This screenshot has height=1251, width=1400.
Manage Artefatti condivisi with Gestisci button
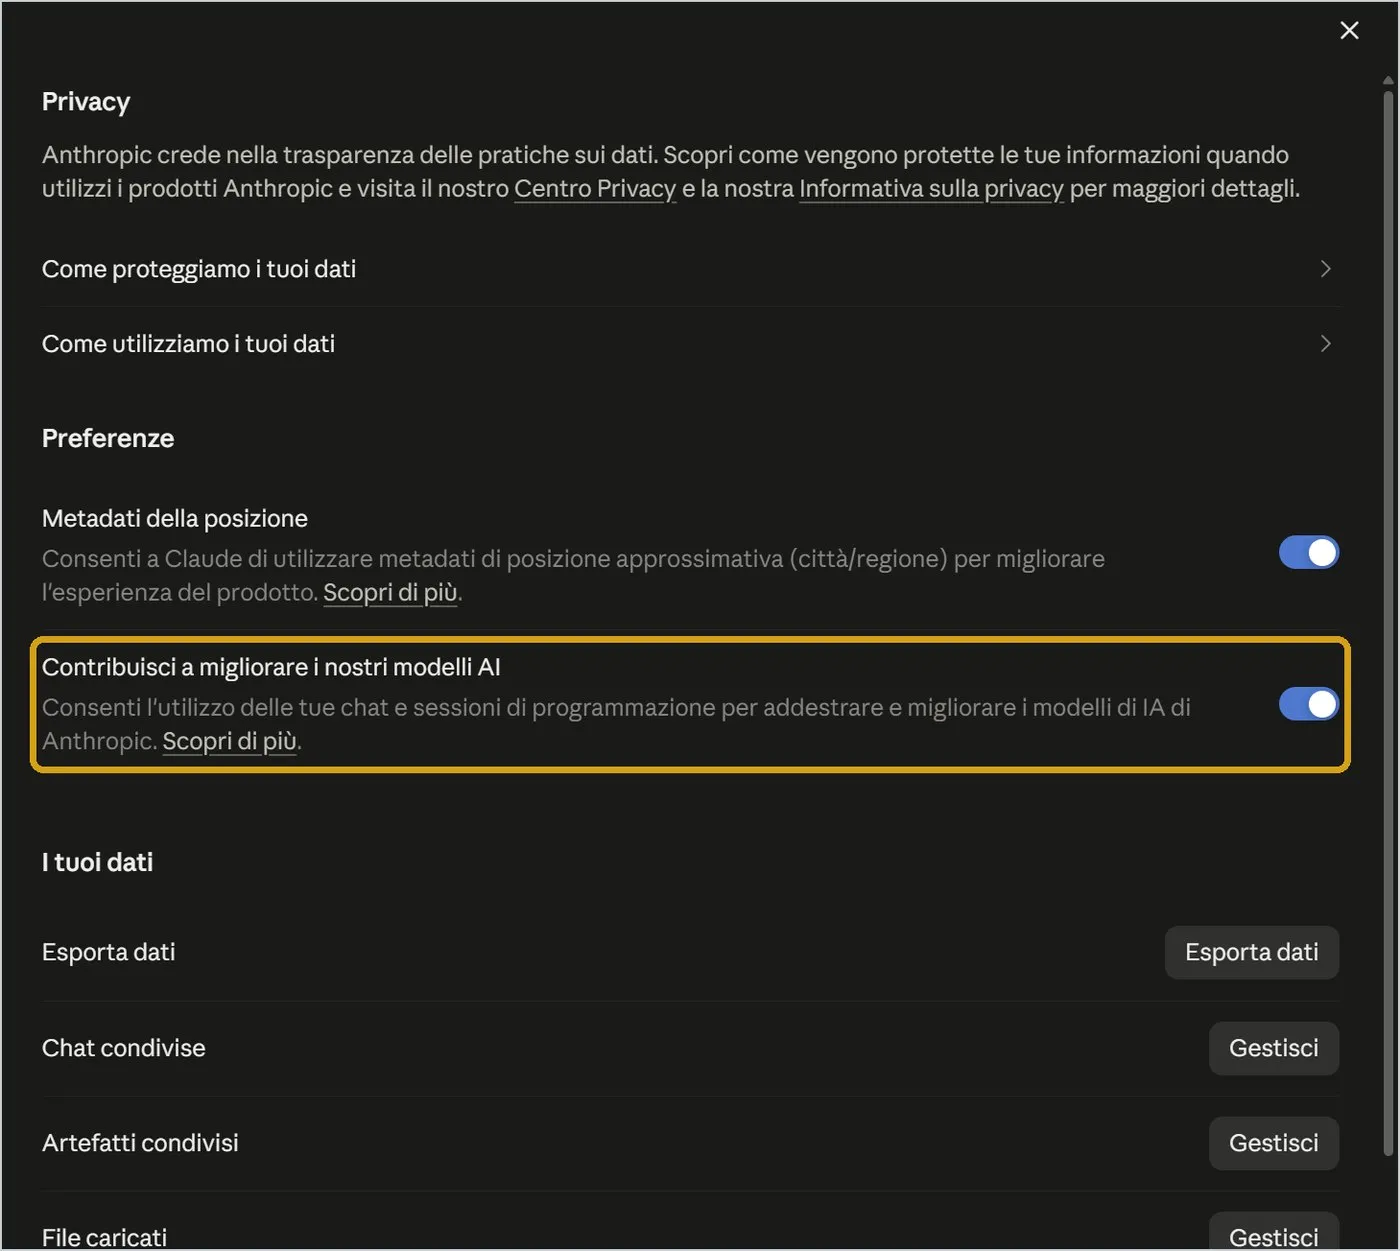click(1273, 1143)
